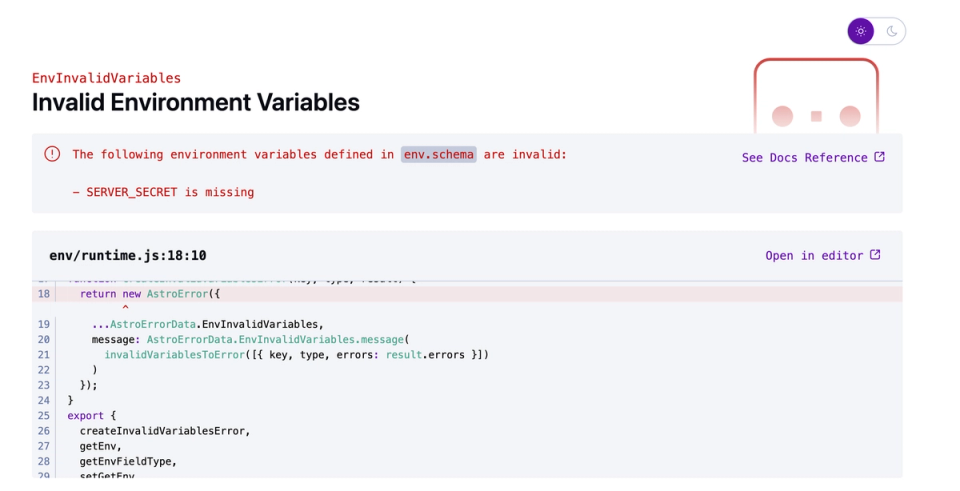Click the EnvInvalidVariables error name

click(x=106, y=78)
